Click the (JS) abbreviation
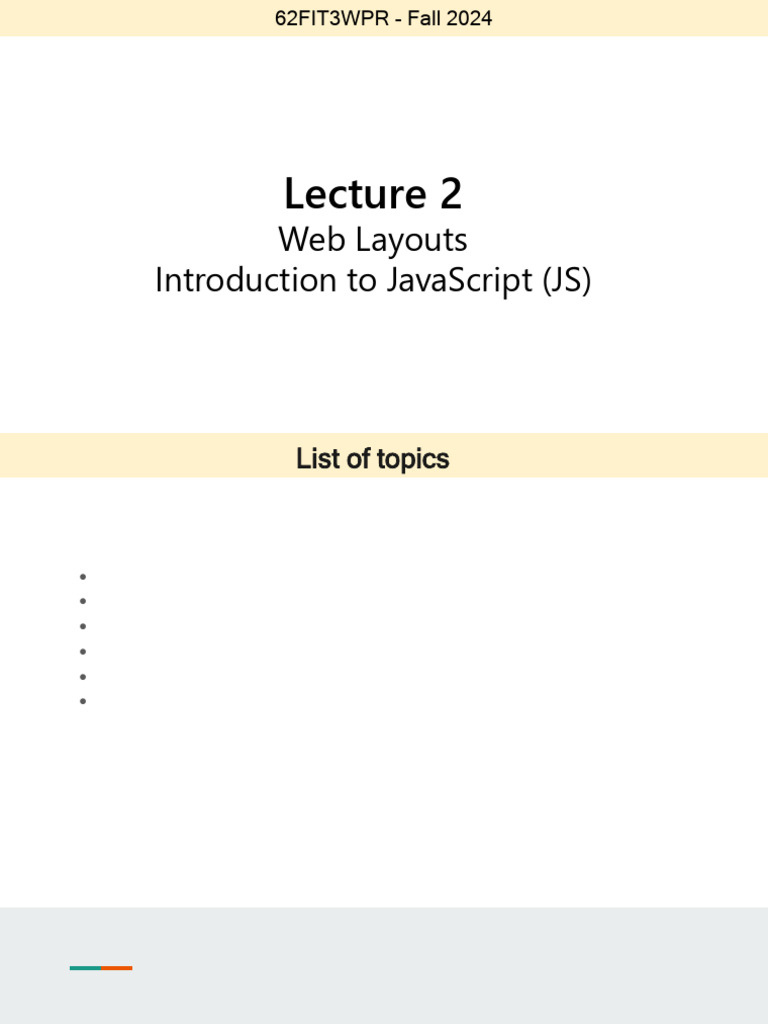This screenshot has height=1024, width=768. (567, 280)
